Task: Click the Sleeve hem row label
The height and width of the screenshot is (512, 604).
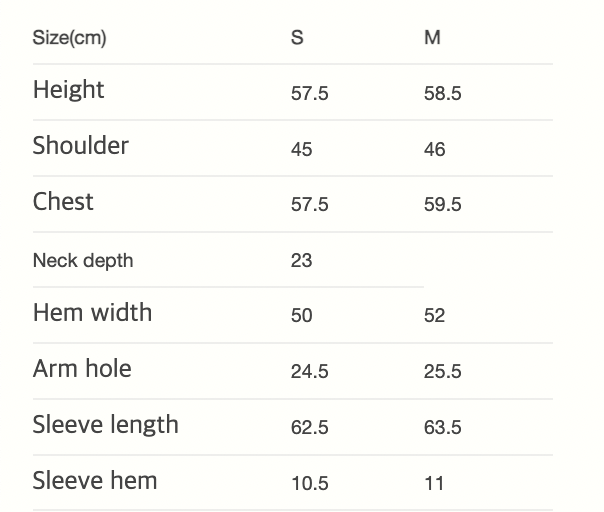Action: (x=95, y=481)
